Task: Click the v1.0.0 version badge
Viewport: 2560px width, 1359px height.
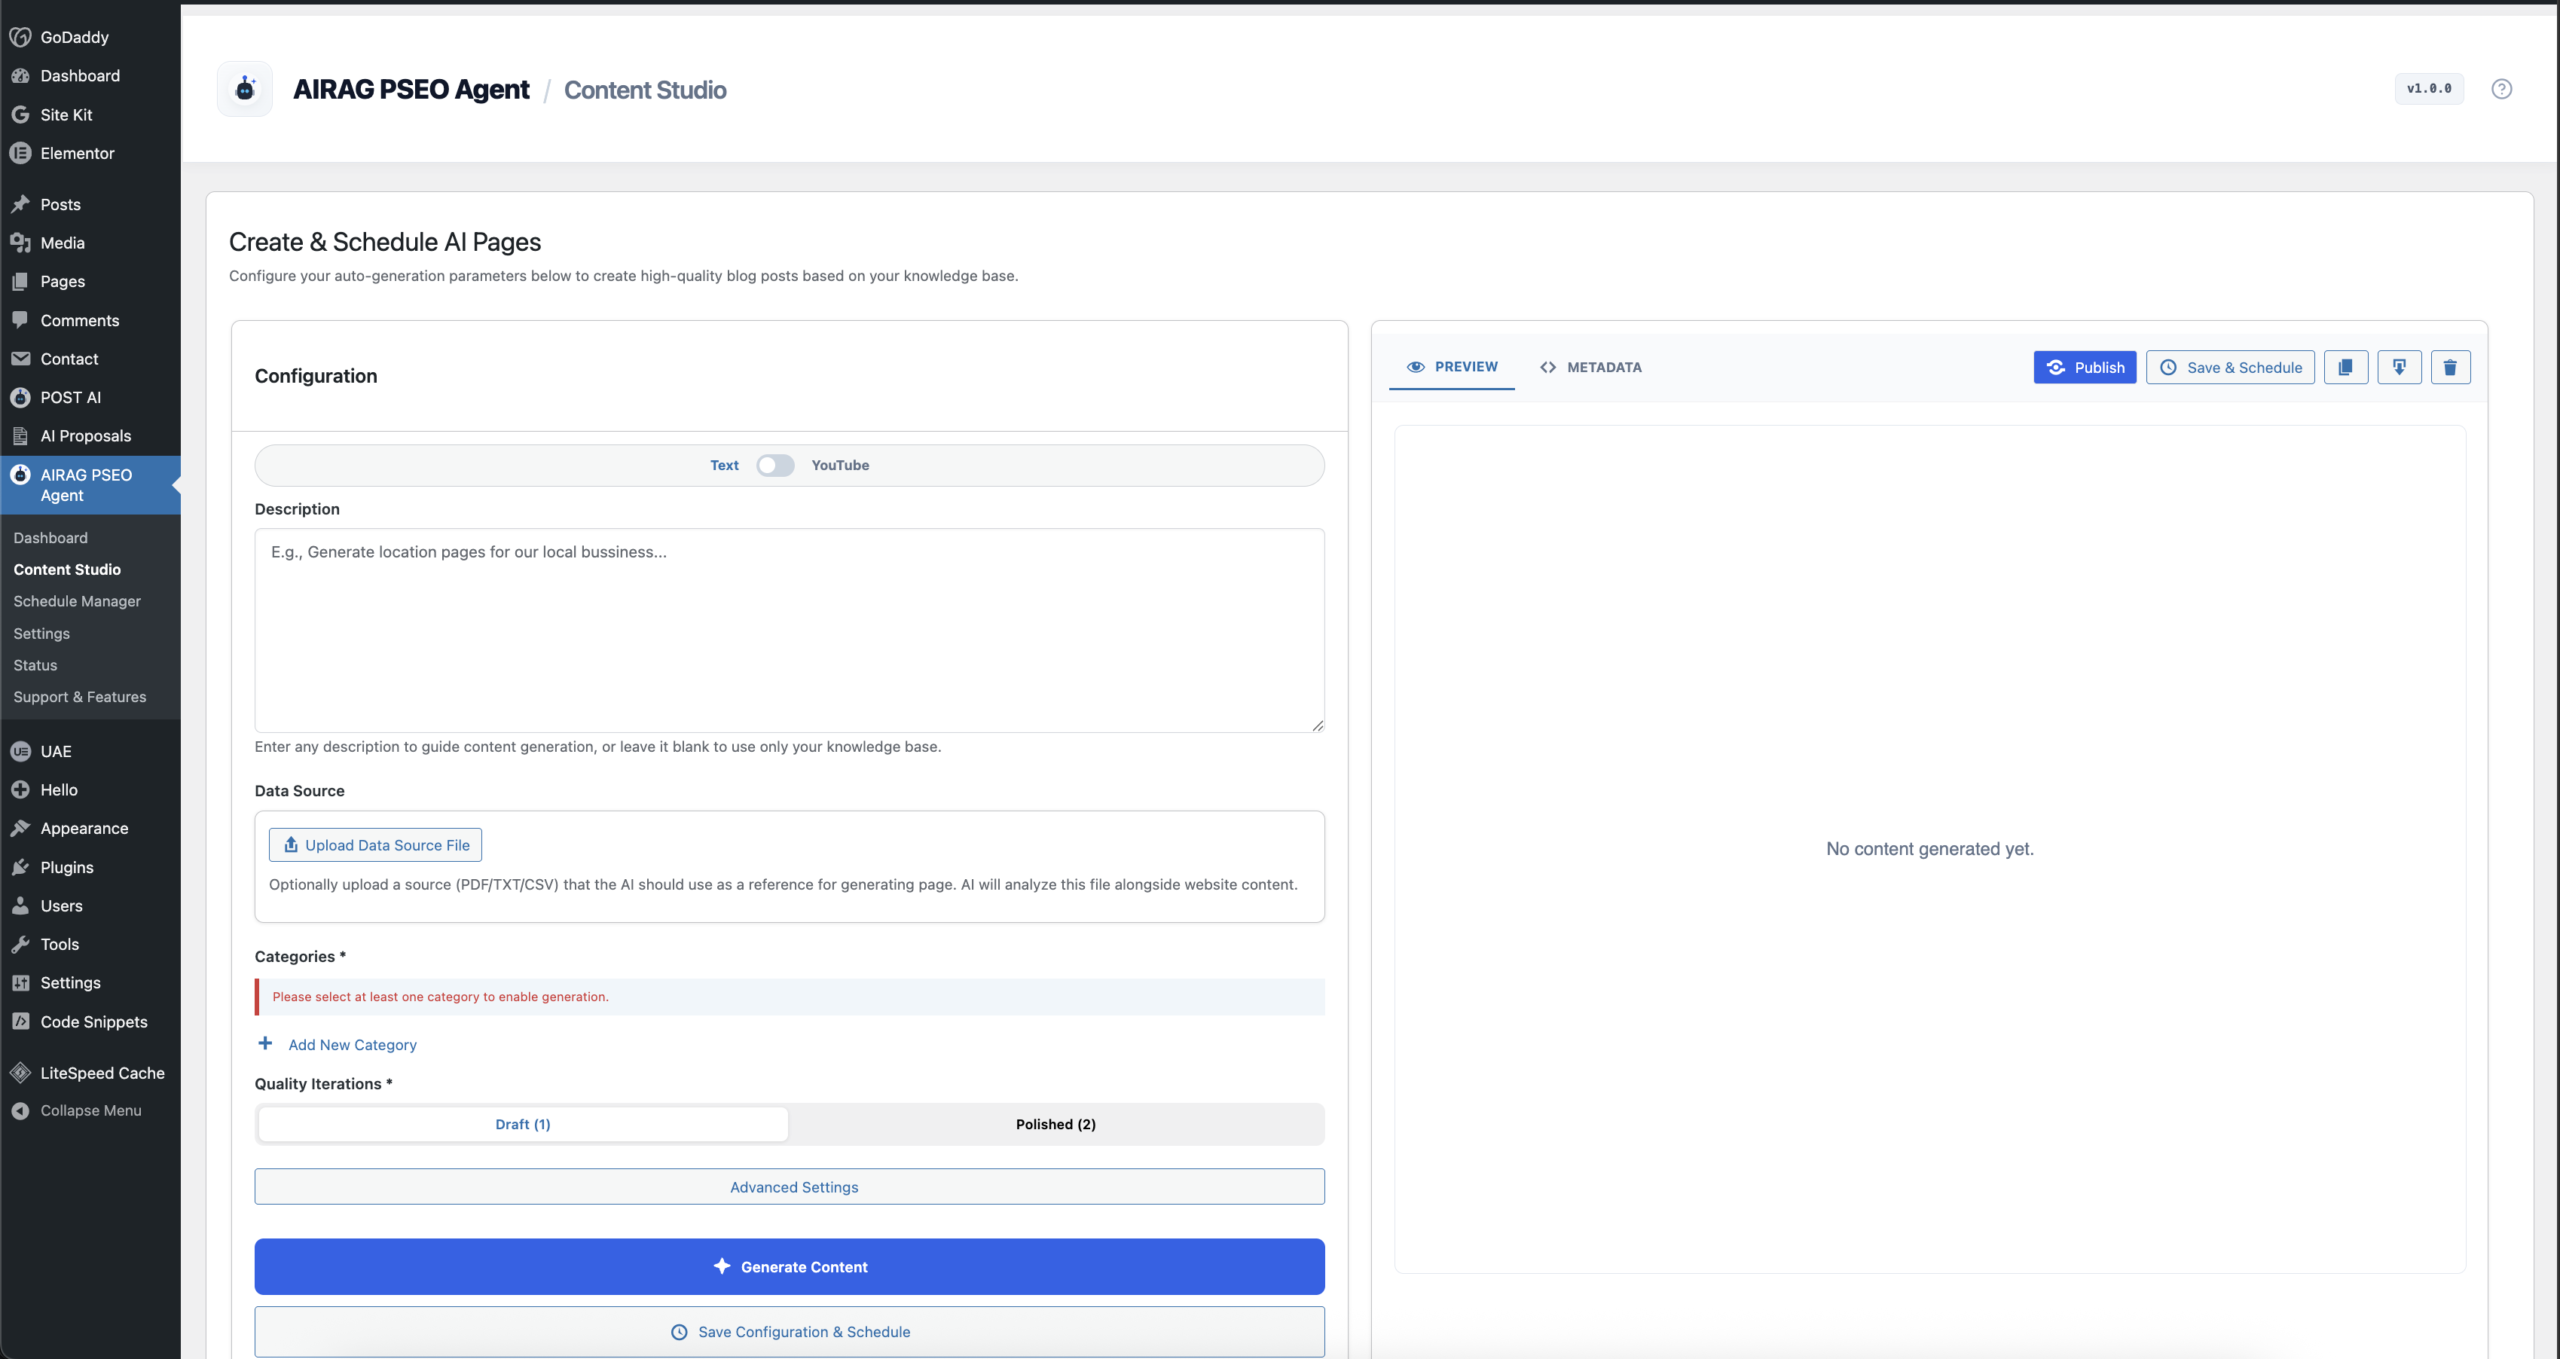Action: click(x=2428, y=89)
